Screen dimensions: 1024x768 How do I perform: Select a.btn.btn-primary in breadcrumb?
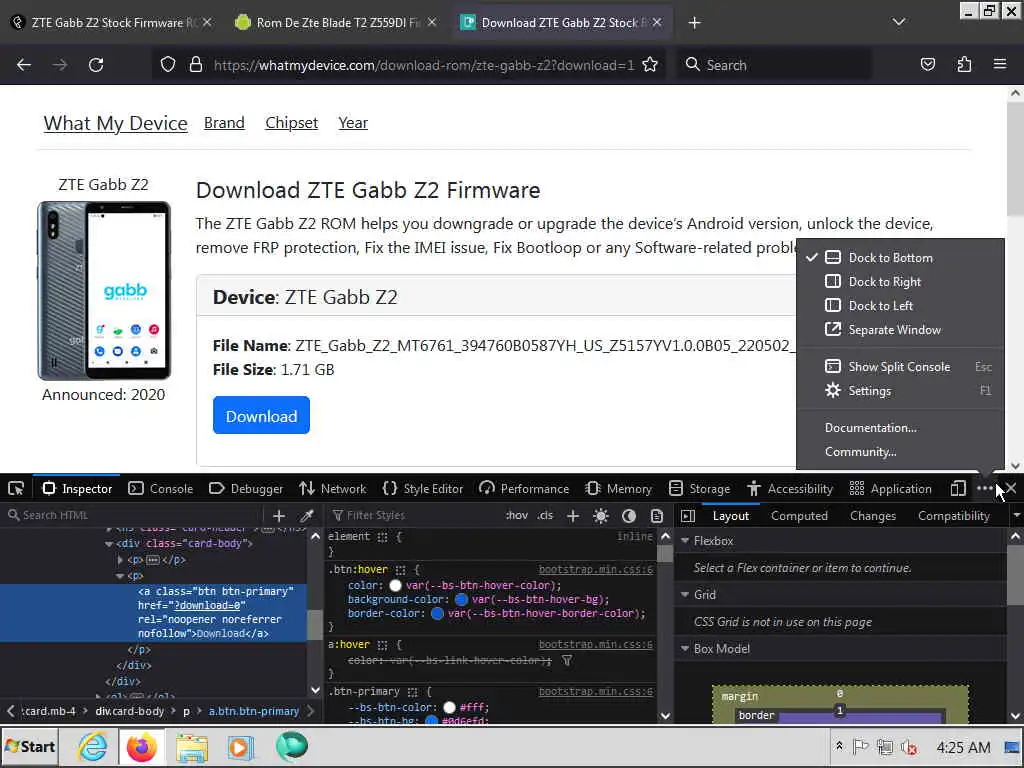[253, 711]
